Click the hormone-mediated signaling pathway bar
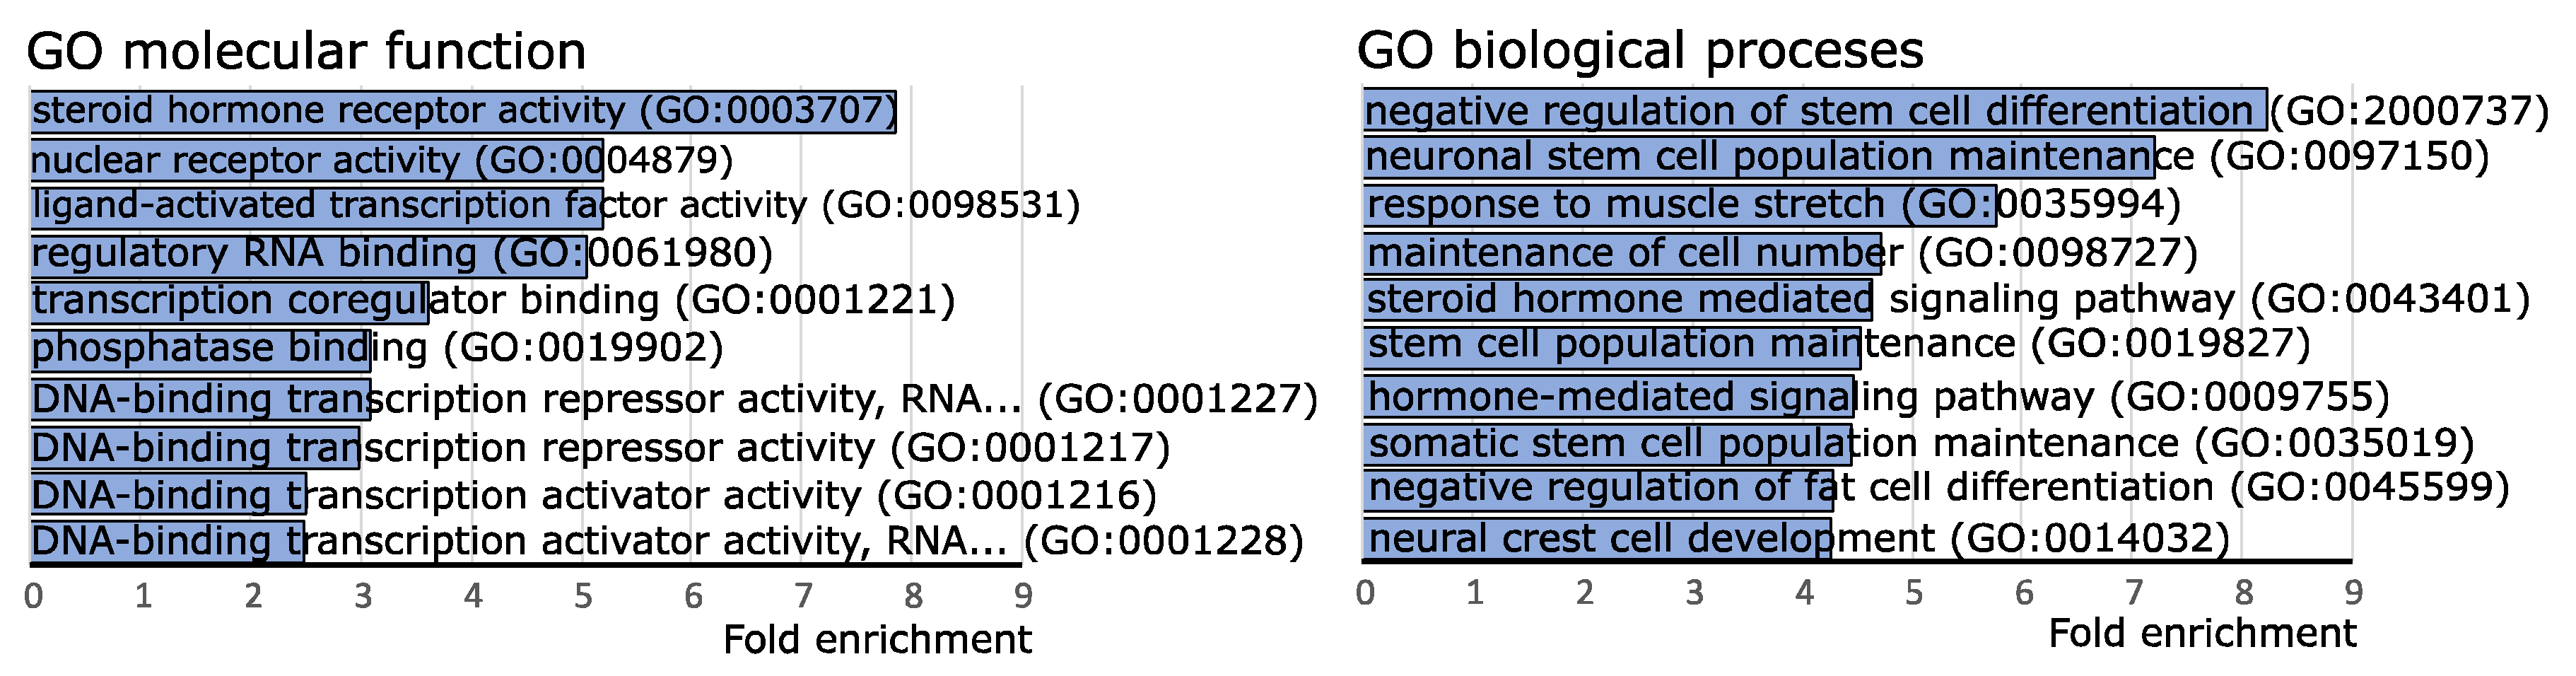This screenshot has width=2576, height=676. tap(1608, 397)
